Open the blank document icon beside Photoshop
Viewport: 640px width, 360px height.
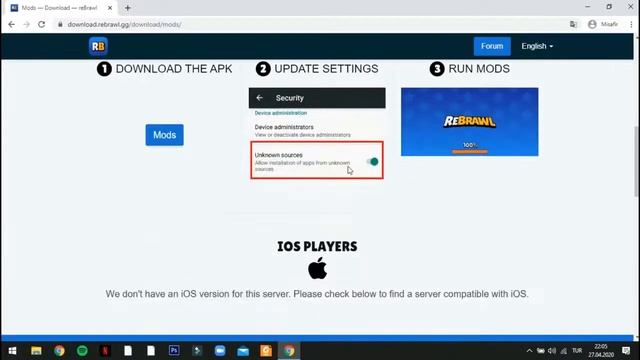pyautogui.click(x=151, y=351)
